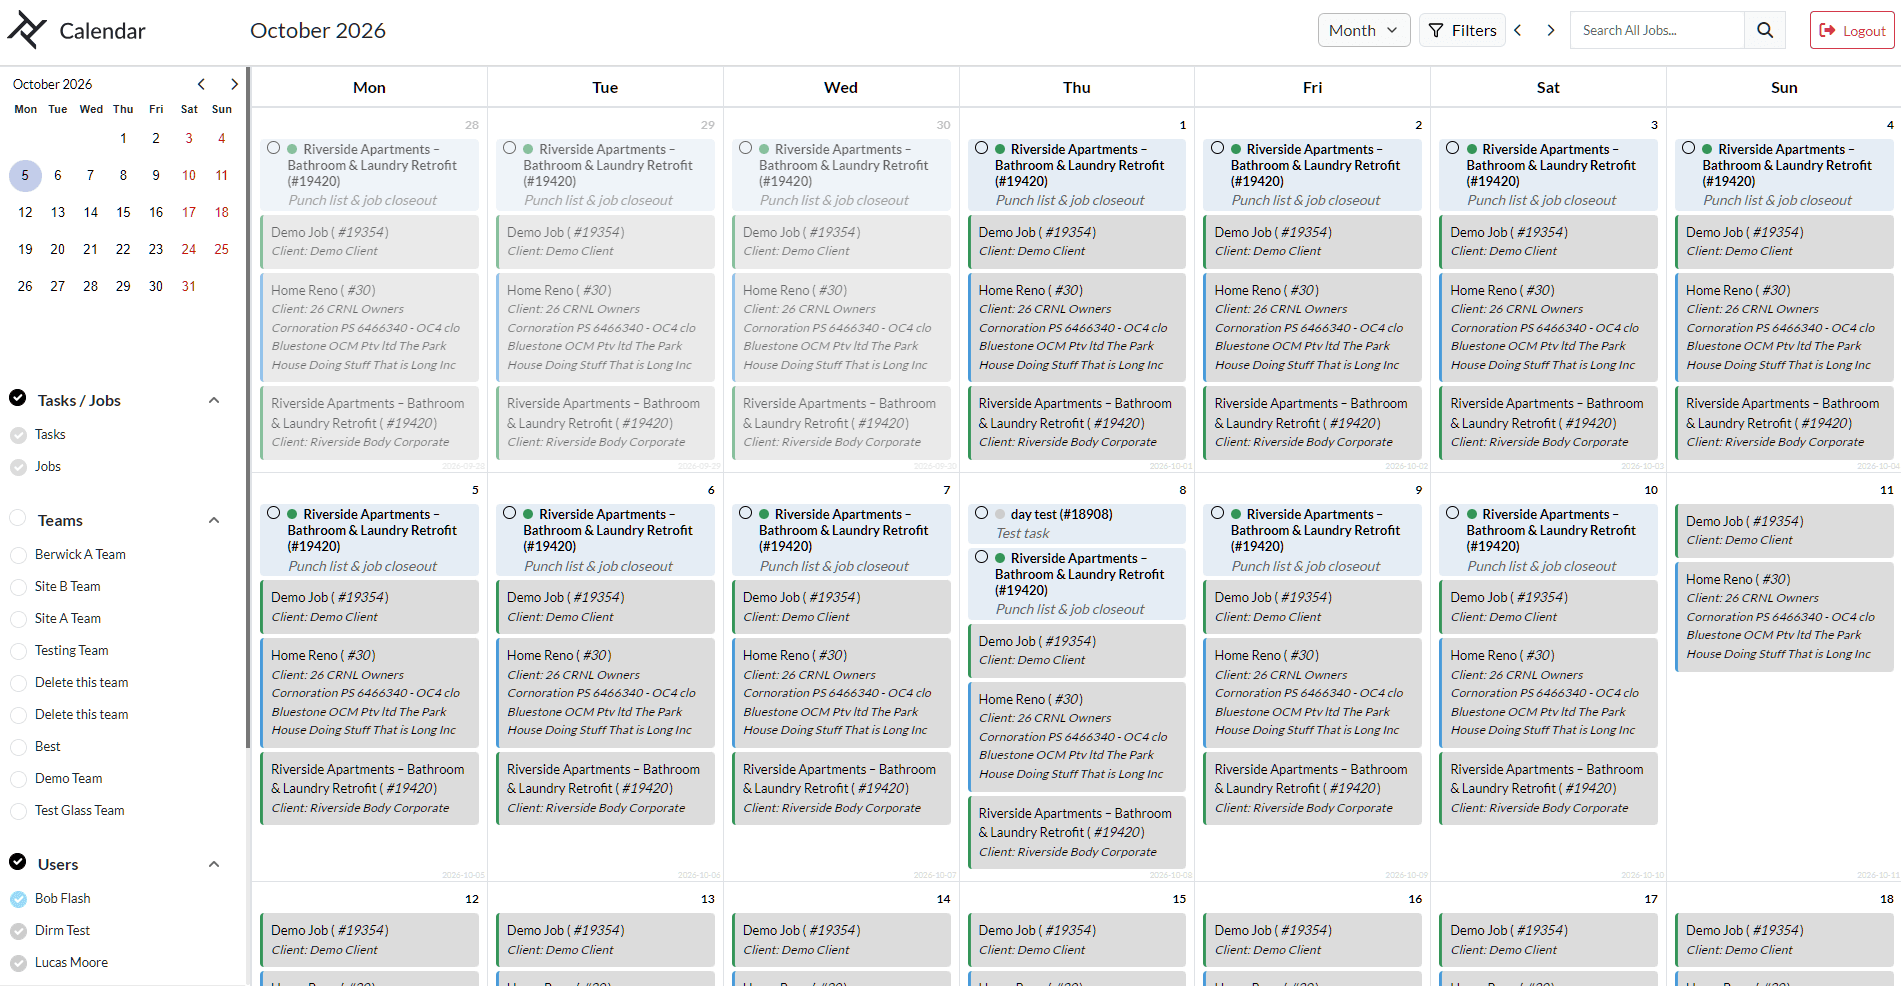Image resolution: width=1901 pixels, height=986 pixels.
Task: Click the Calendar app logo icon
Action: pyautogui.click(x=27, y=30)
